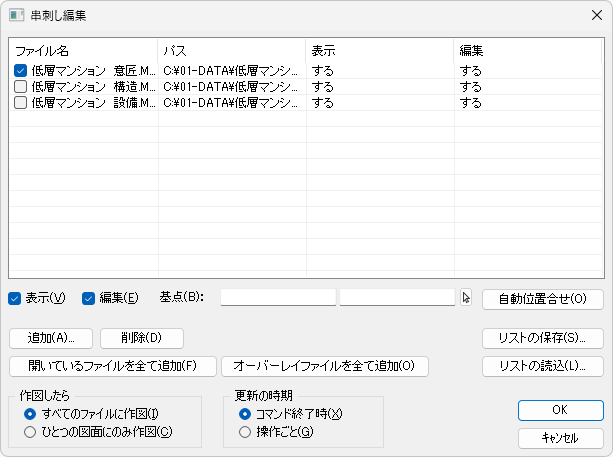Check the 設備 file row checkbox
Image resolution: width=613 pixels, height=457 pixels.
pos(20,102)
